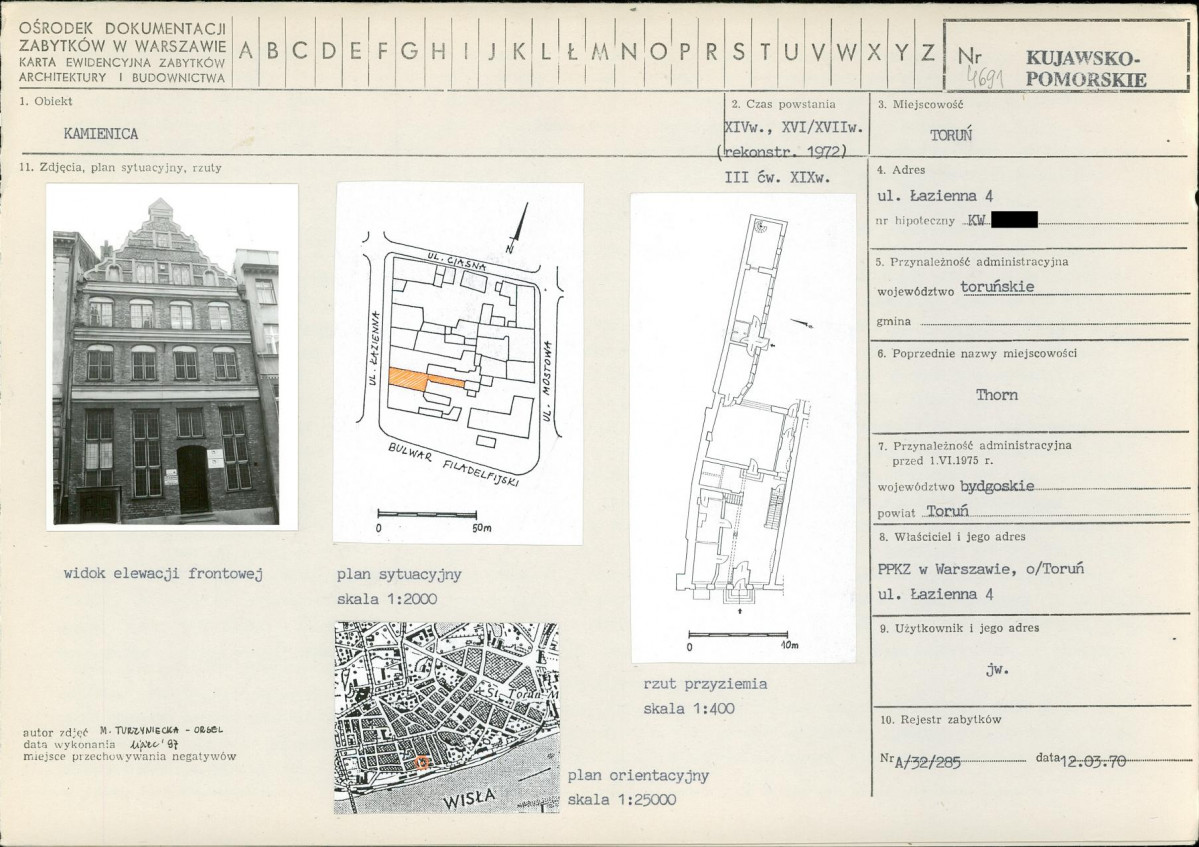This screenshot has width=1199, height=847.
Task: Click the 0–50m scale bar under the site plan
Action: (x=428, y=514)
